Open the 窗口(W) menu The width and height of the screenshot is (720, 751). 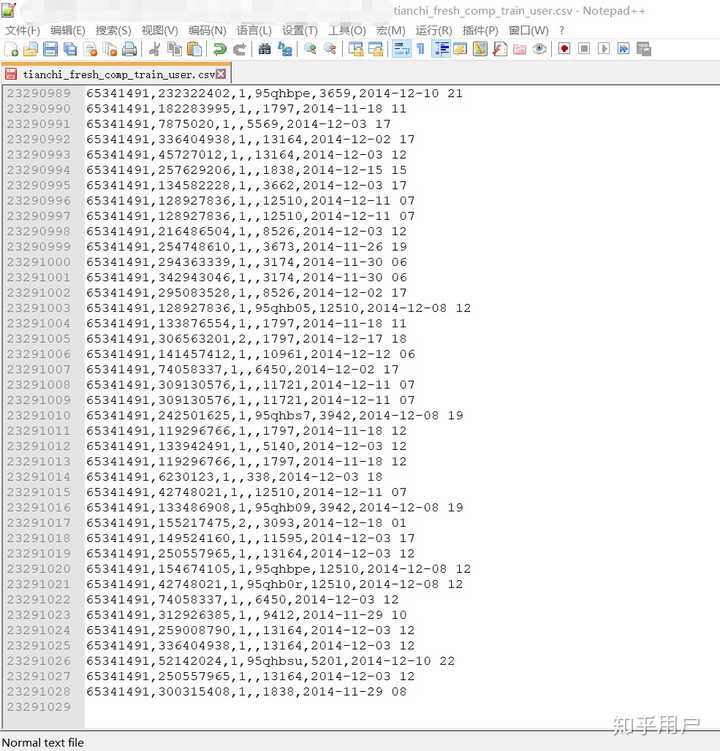pyautogui.click(x=528, y=30)
